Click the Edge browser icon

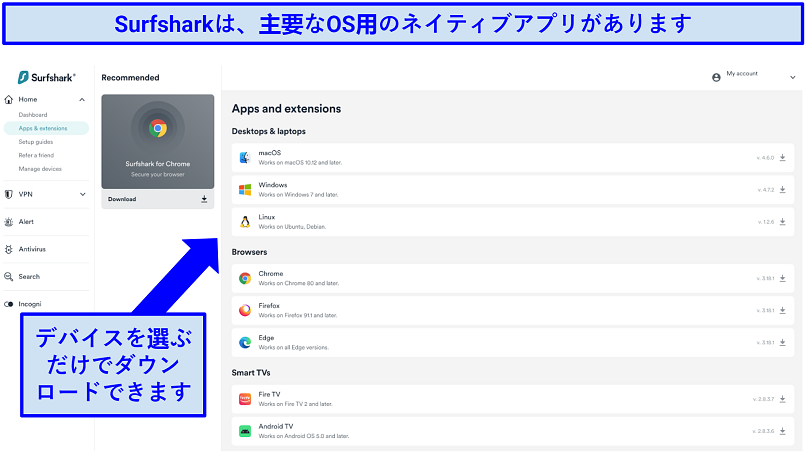click(x=245, y=342)
